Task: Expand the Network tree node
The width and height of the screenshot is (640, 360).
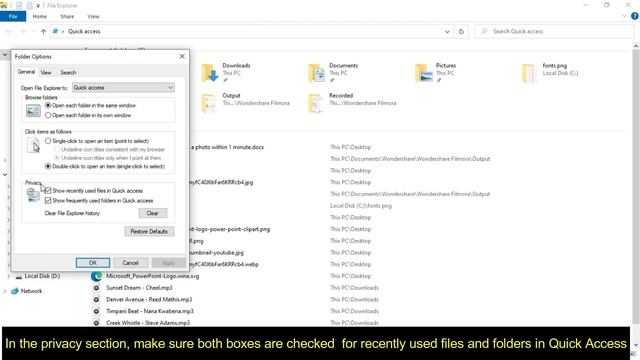Action: click(5, 291)
